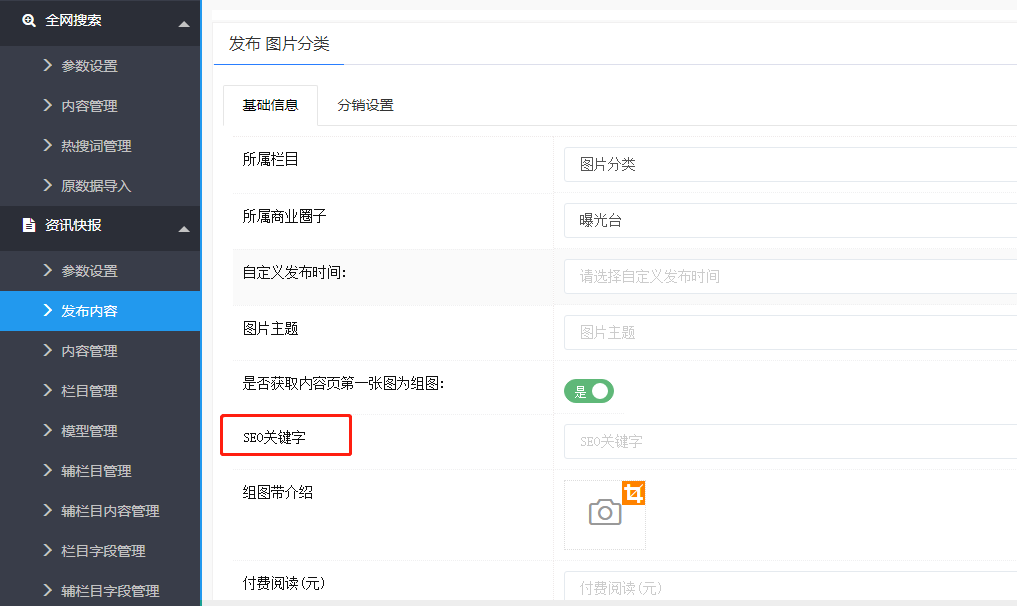Go to 栏目管理 in sidebar
The height and width of the screenshot is (606, 1017).
89,391
